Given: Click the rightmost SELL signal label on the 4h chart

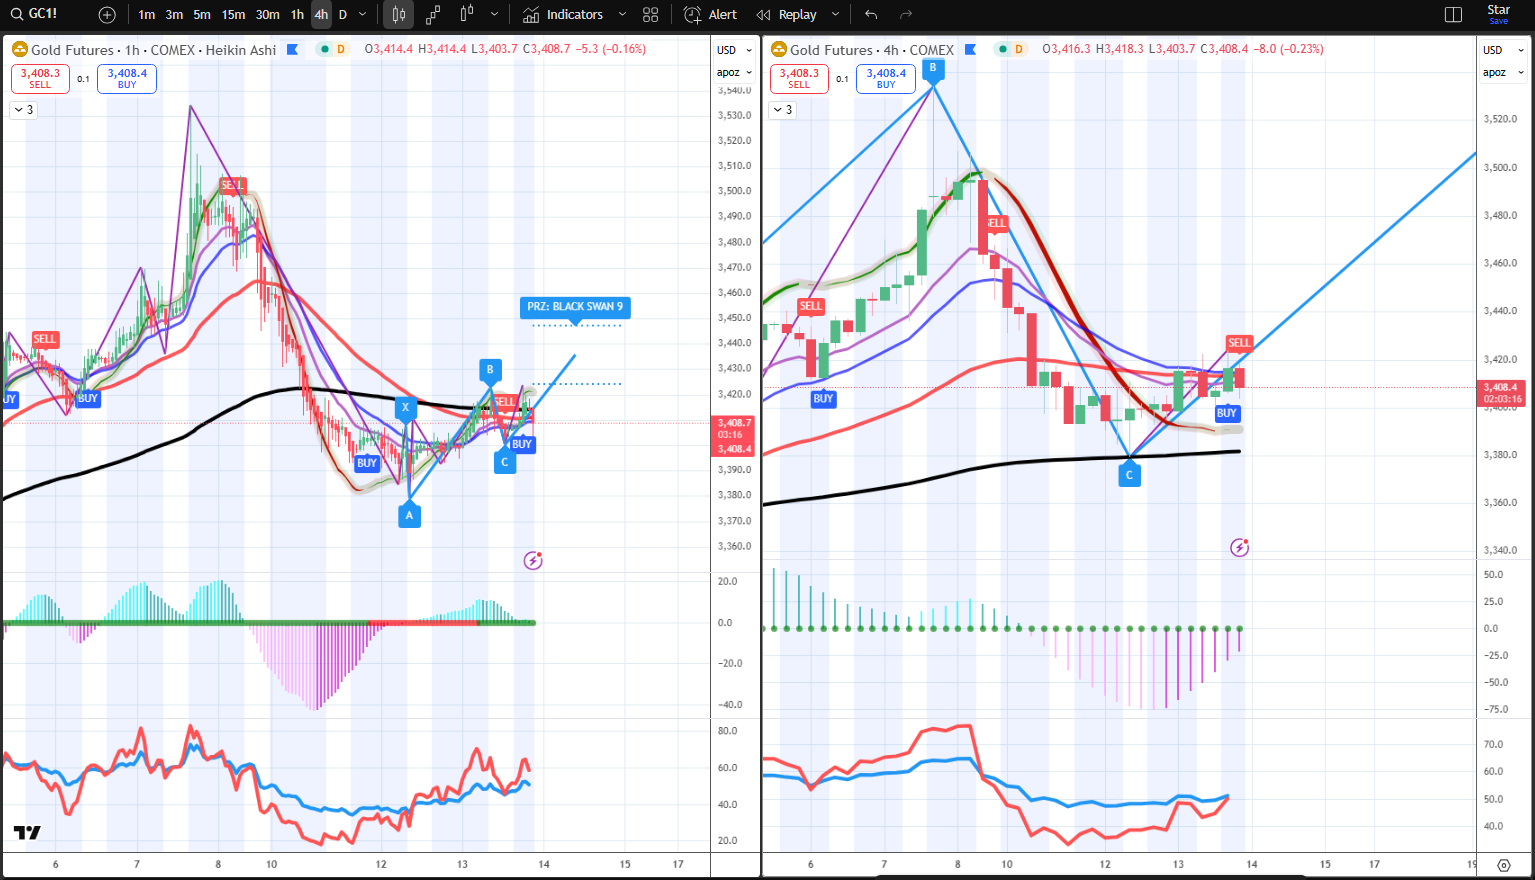Looking at the screenshot, I should (1239, 343).
